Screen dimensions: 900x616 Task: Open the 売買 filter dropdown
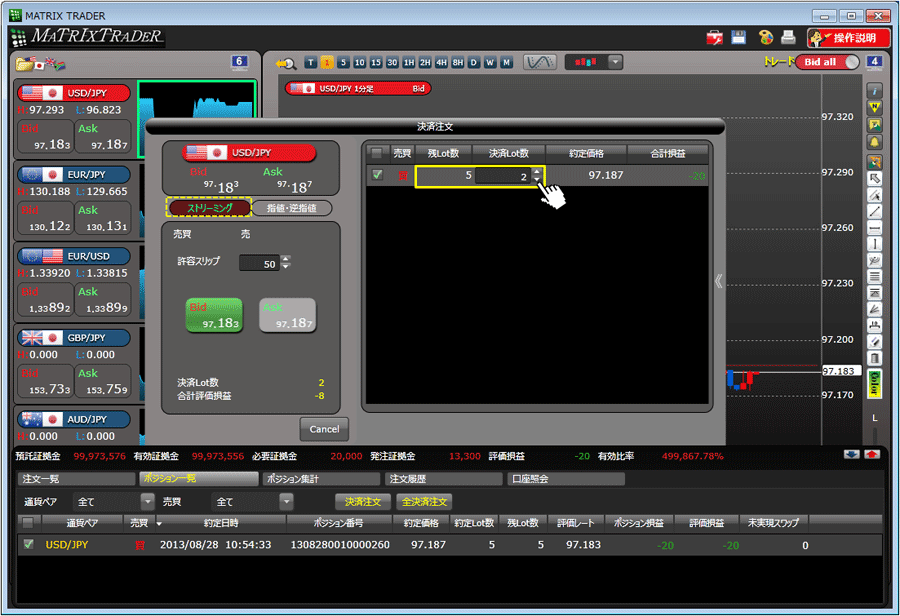[x=286, y=502]
